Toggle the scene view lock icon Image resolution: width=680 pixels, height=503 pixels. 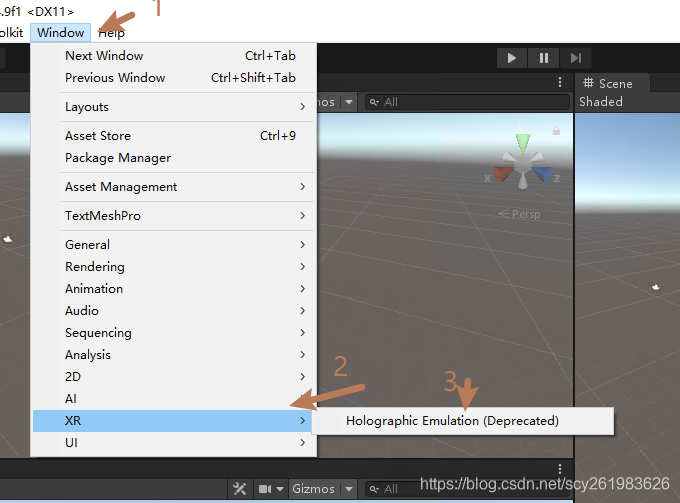point(556,131)
